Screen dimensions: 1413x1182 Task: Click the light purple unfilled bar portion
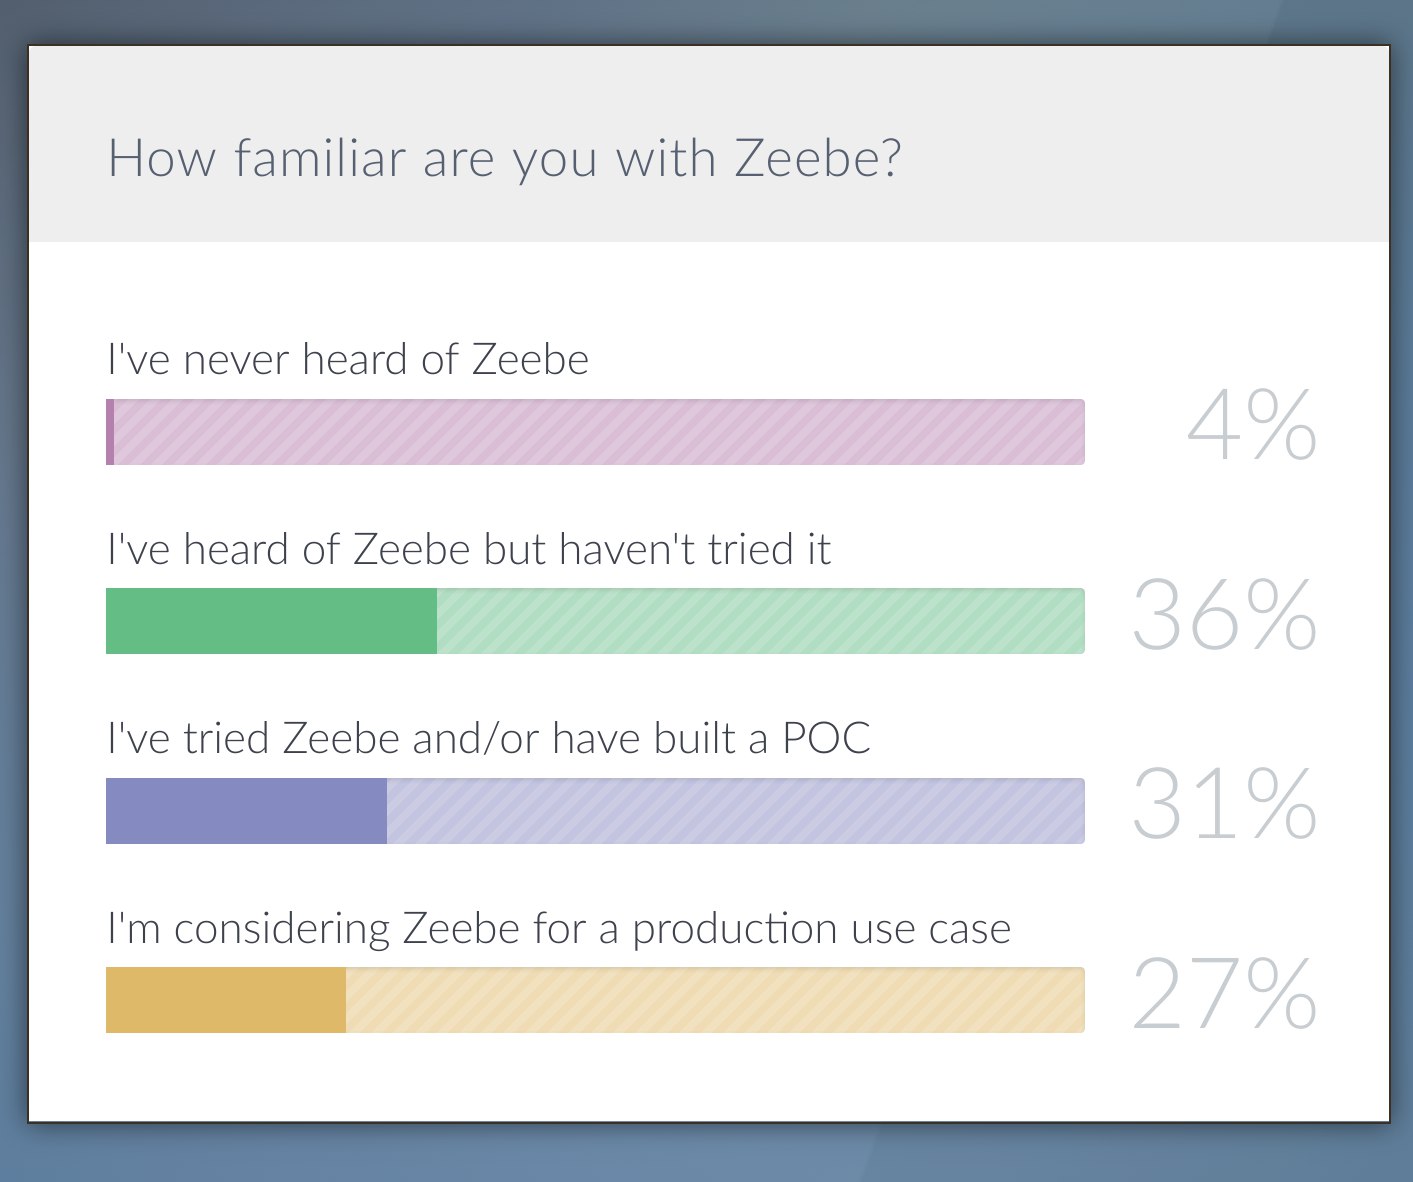[736, 811]
